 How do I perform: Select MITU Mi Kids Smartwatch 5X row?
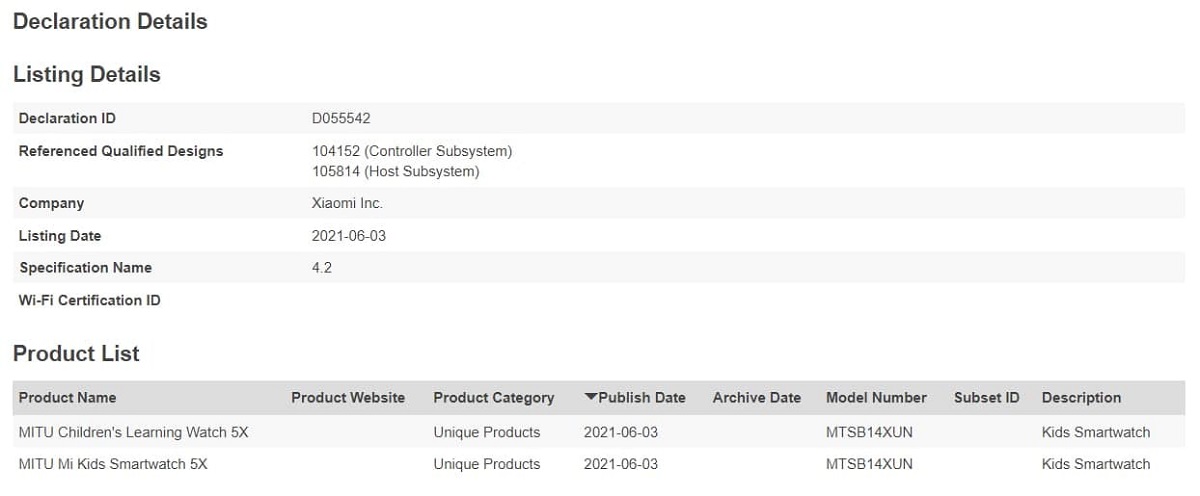coord(599,464)
